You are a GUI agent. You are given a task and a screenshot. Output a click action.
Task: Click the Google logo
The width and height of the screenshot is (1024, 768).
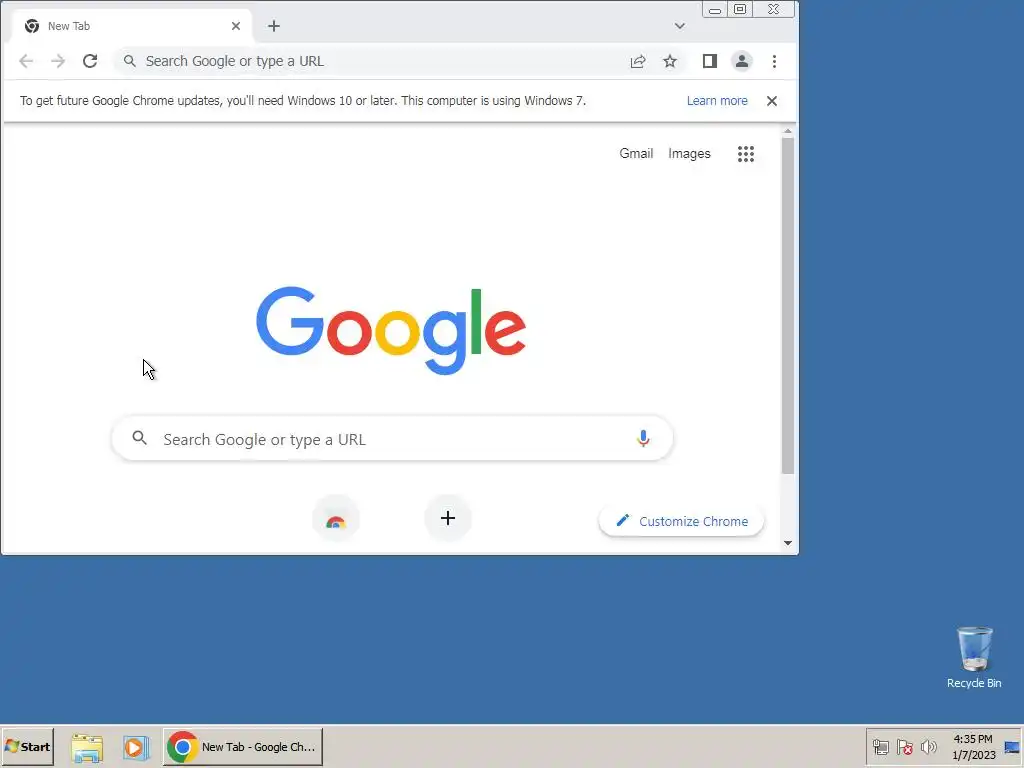tap(391, 330)
